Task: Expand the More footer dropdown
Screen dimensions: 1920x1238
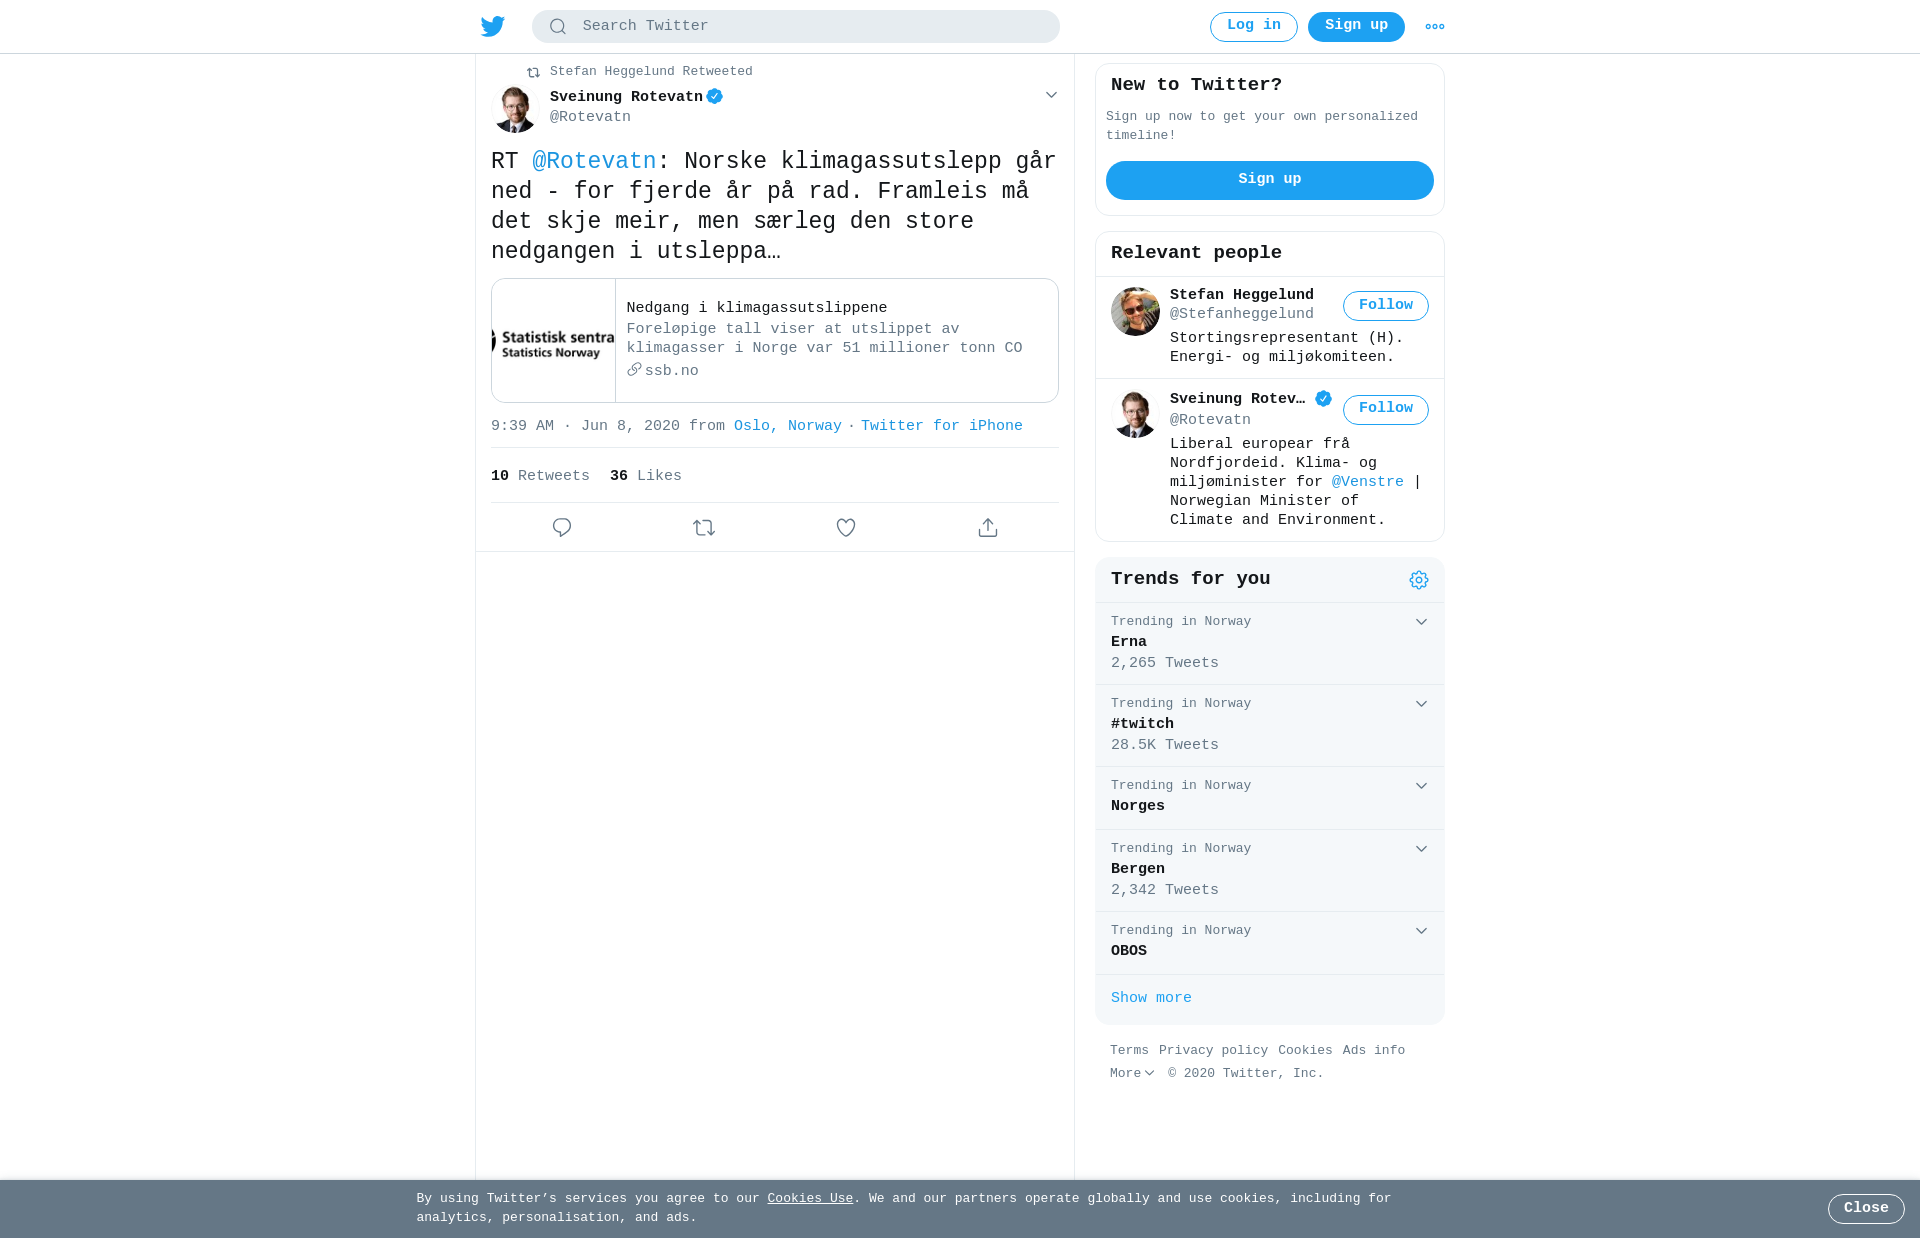Action: (1132, 1073)
